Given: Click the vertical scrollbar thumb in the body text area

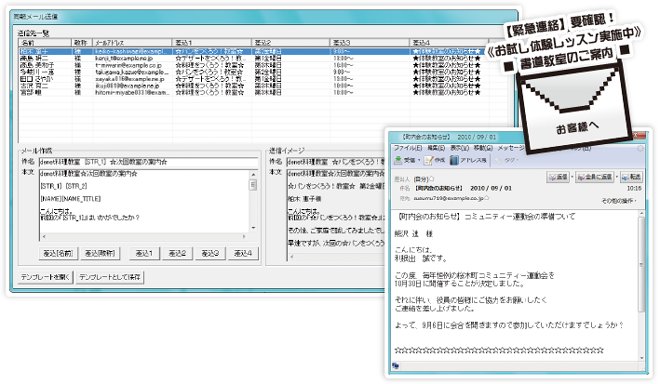Looking at the screenshot, I should click(x=253, y=185).
